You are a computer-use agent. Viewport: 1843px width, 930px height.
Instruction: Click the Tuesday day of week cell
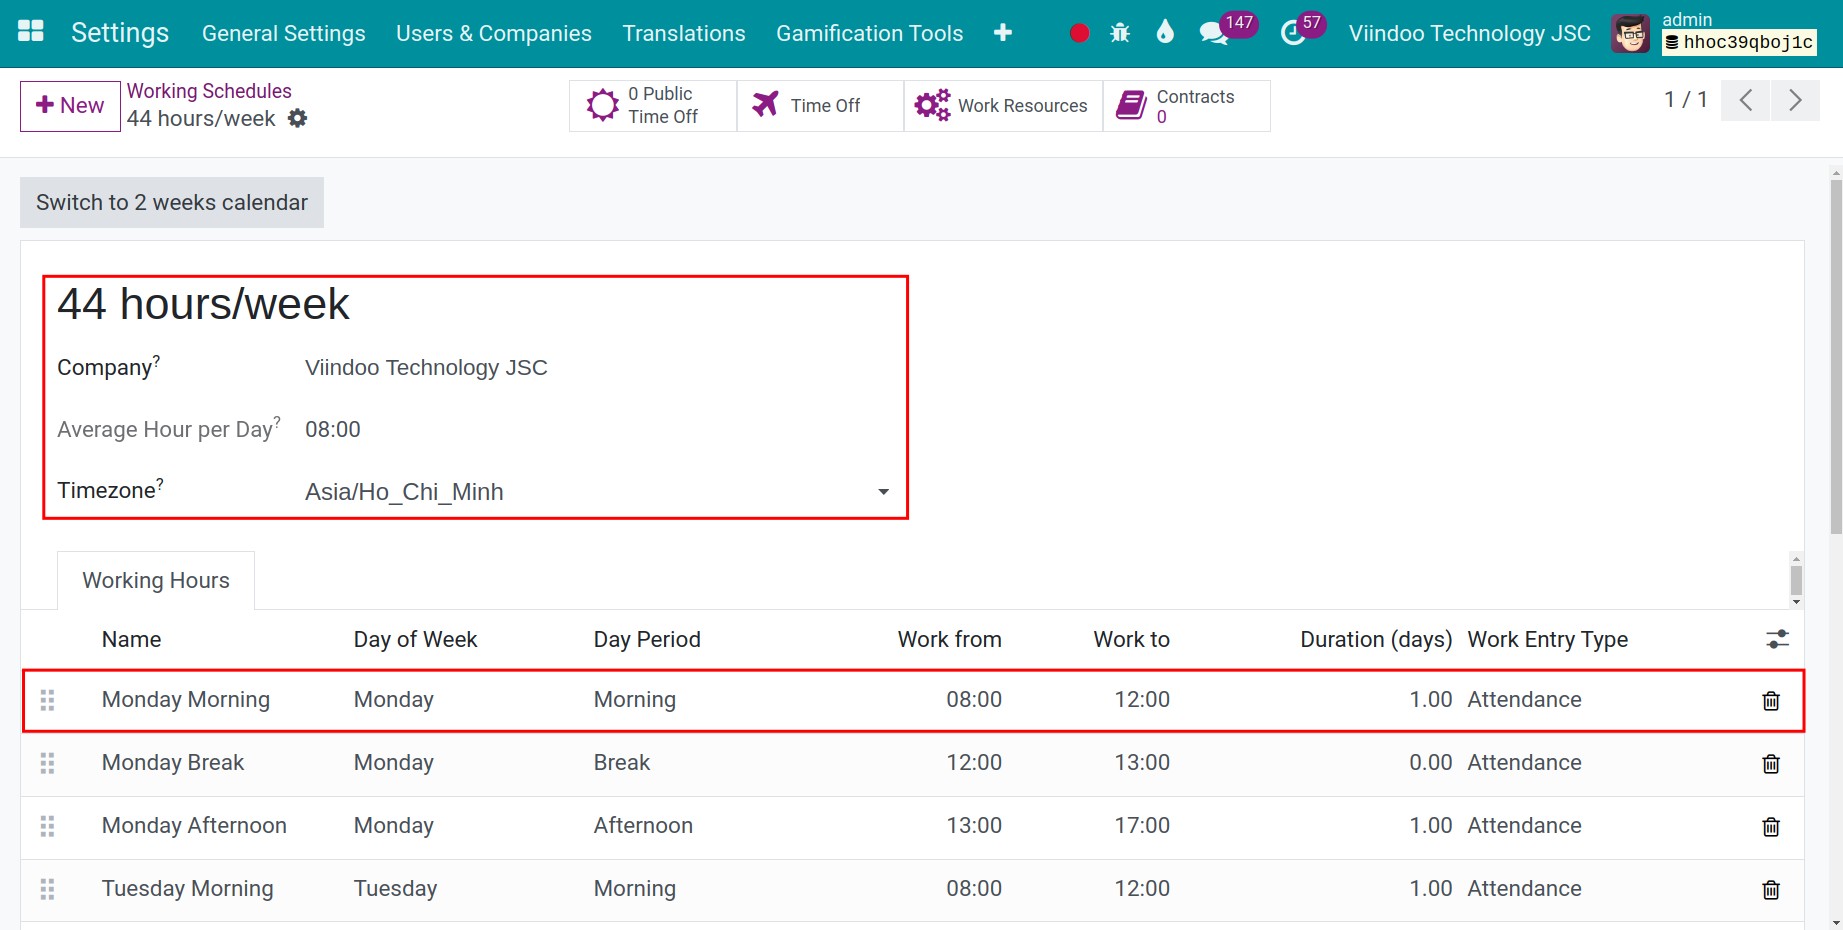395,889
